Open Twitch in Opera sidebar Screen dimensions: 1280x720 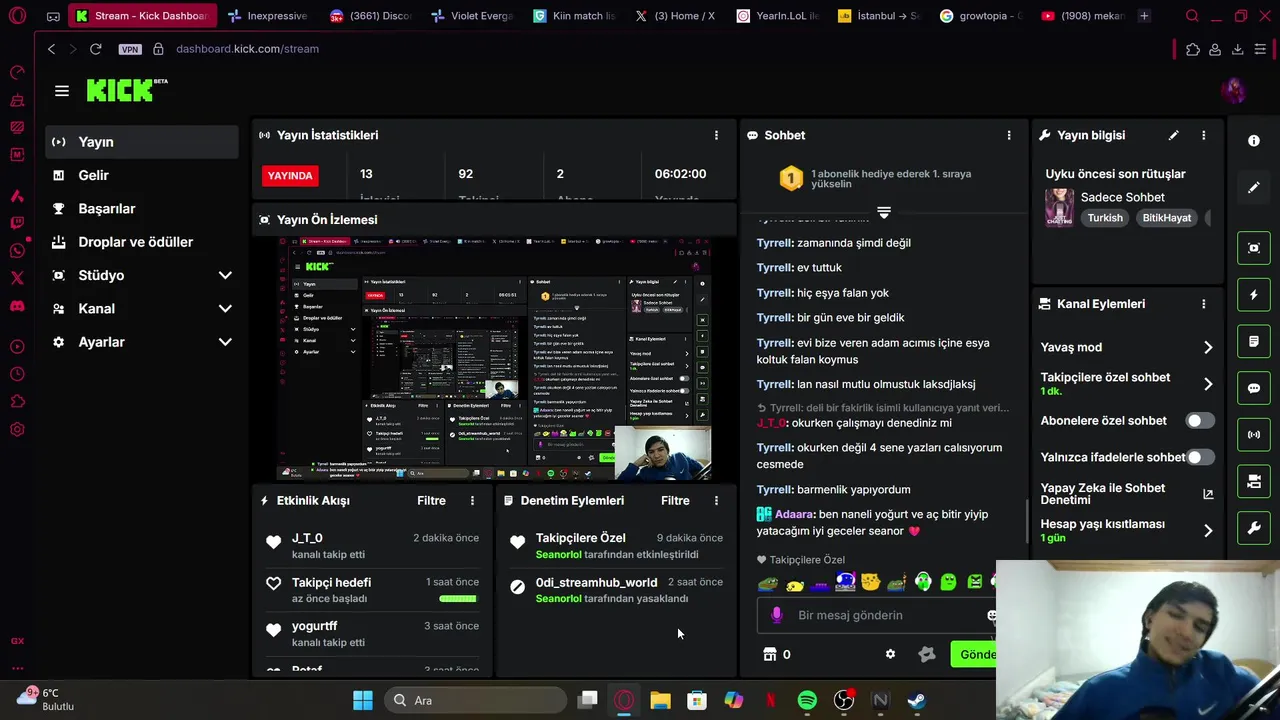(17, 223)
